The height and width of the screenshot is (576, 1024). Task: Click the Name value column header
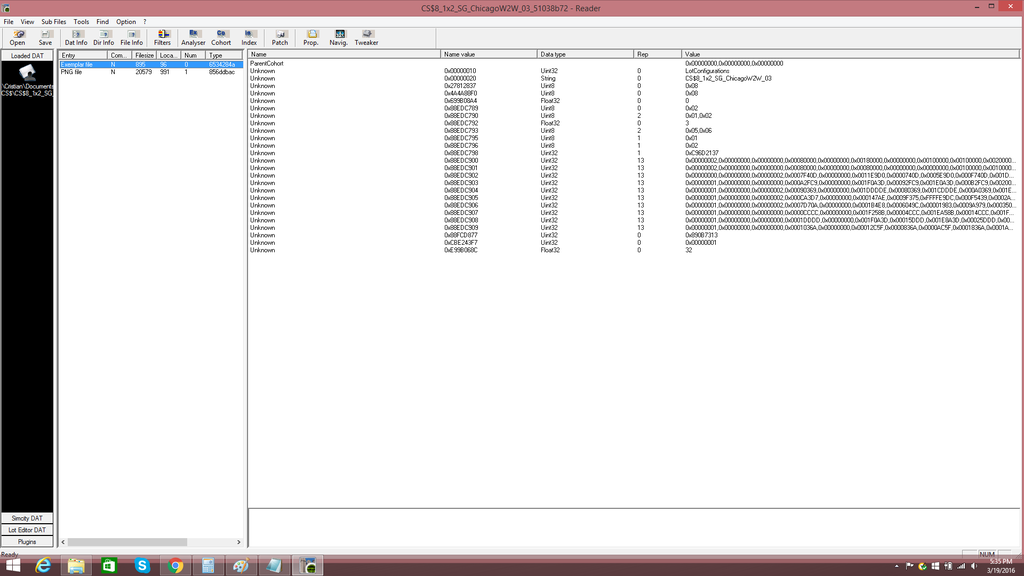(x=489, y=54)
